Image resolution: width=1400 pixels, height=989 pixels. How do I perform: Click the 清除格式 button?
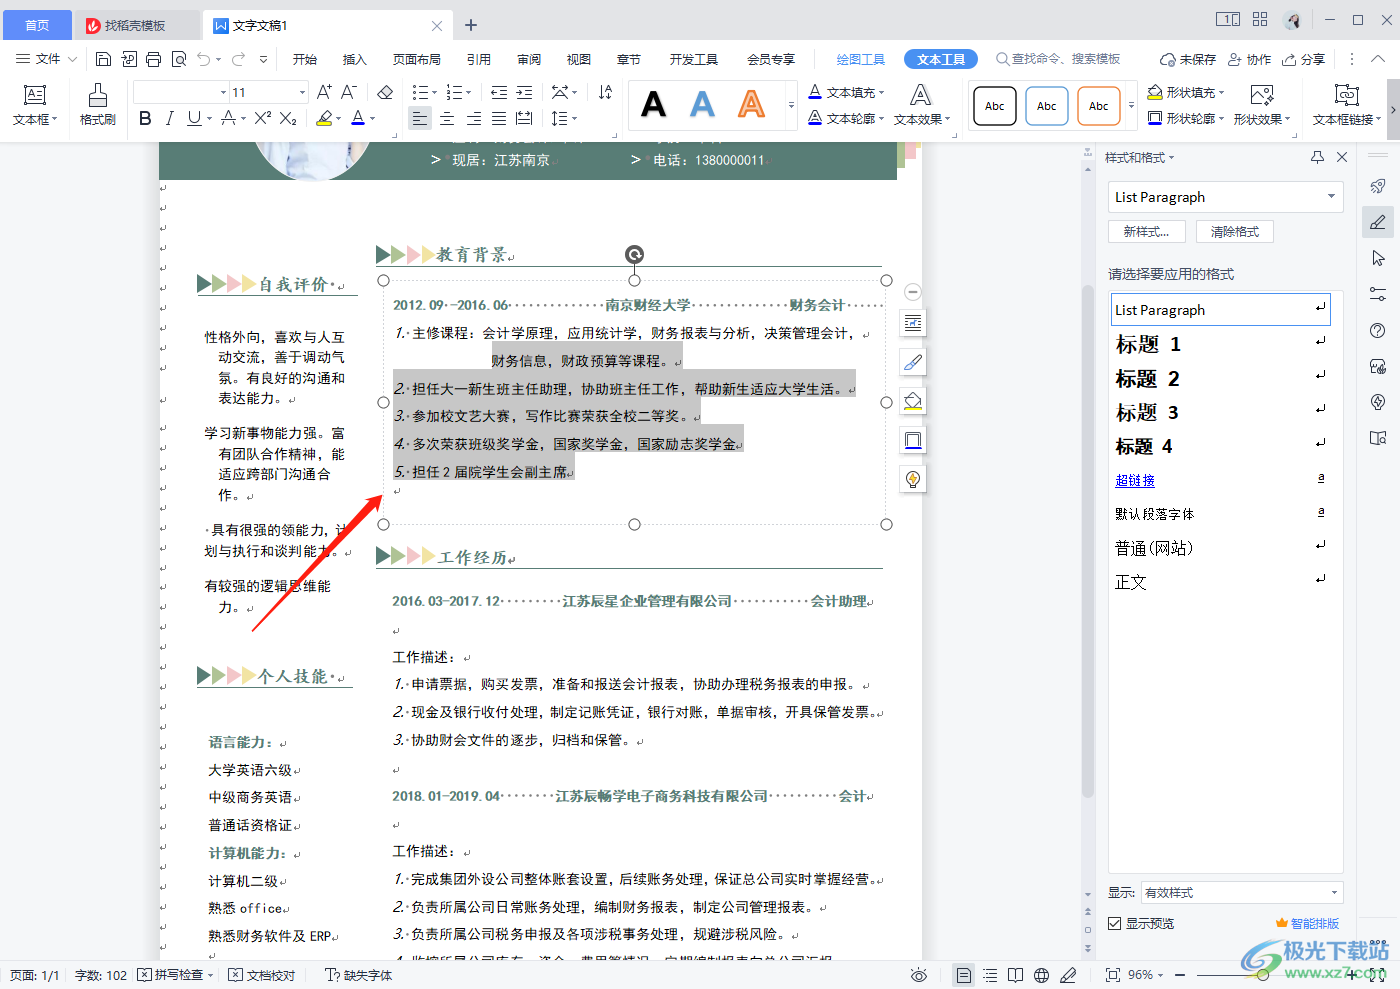1234,232
